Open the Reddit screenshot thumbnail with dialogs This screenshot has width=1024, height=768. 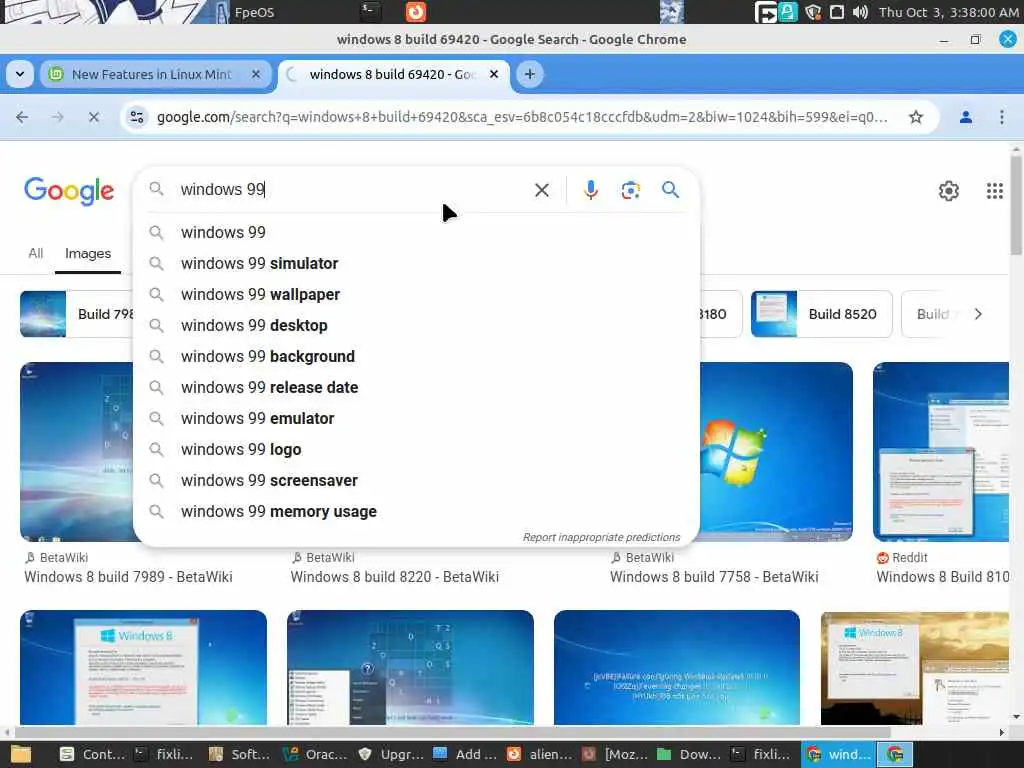(x=940, y=451)
